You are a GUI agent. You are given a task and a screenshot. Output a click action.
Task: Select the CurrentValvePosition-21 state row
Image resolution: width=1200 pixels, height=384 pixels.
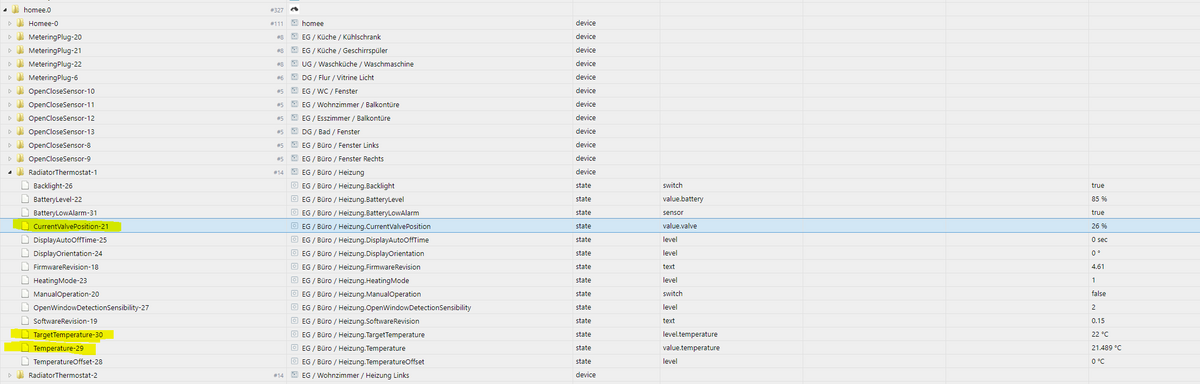click(x=600, y=226)
